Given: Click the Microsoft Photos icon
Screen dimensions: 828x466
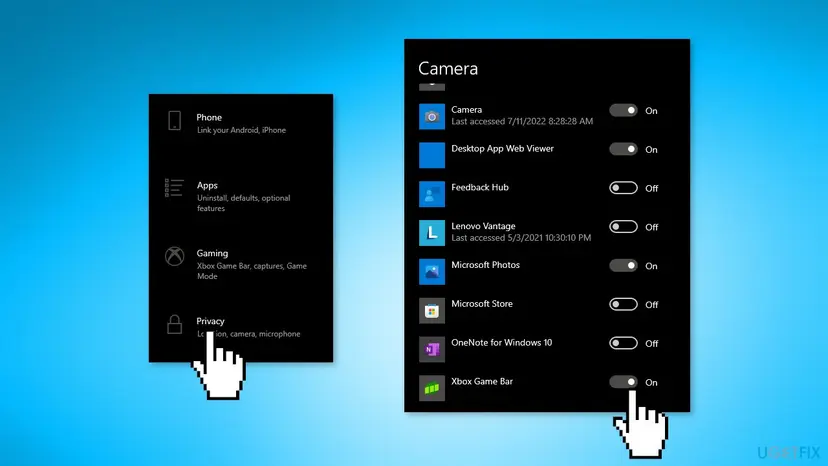Looking at the screenshot, I should pos(432,272).
